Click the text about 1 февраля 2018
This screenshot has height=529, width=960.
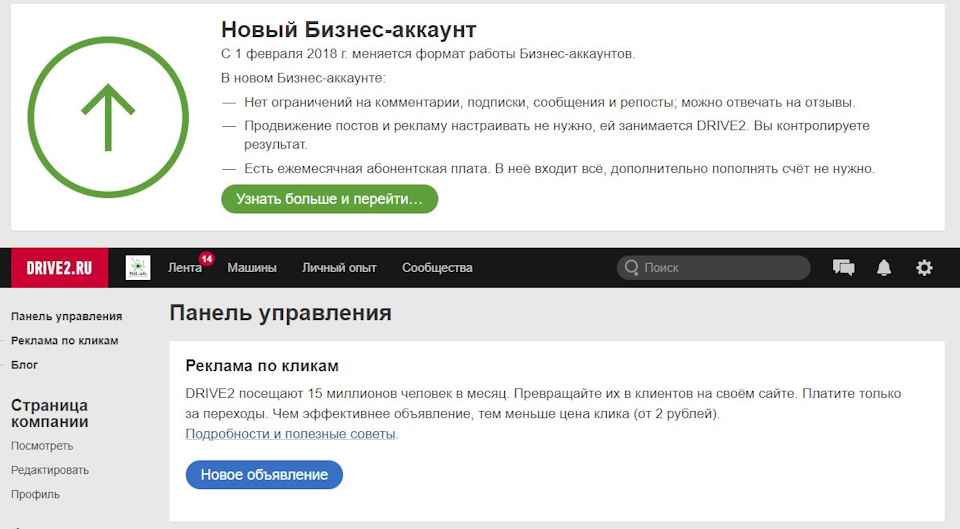tap(428, 54)
